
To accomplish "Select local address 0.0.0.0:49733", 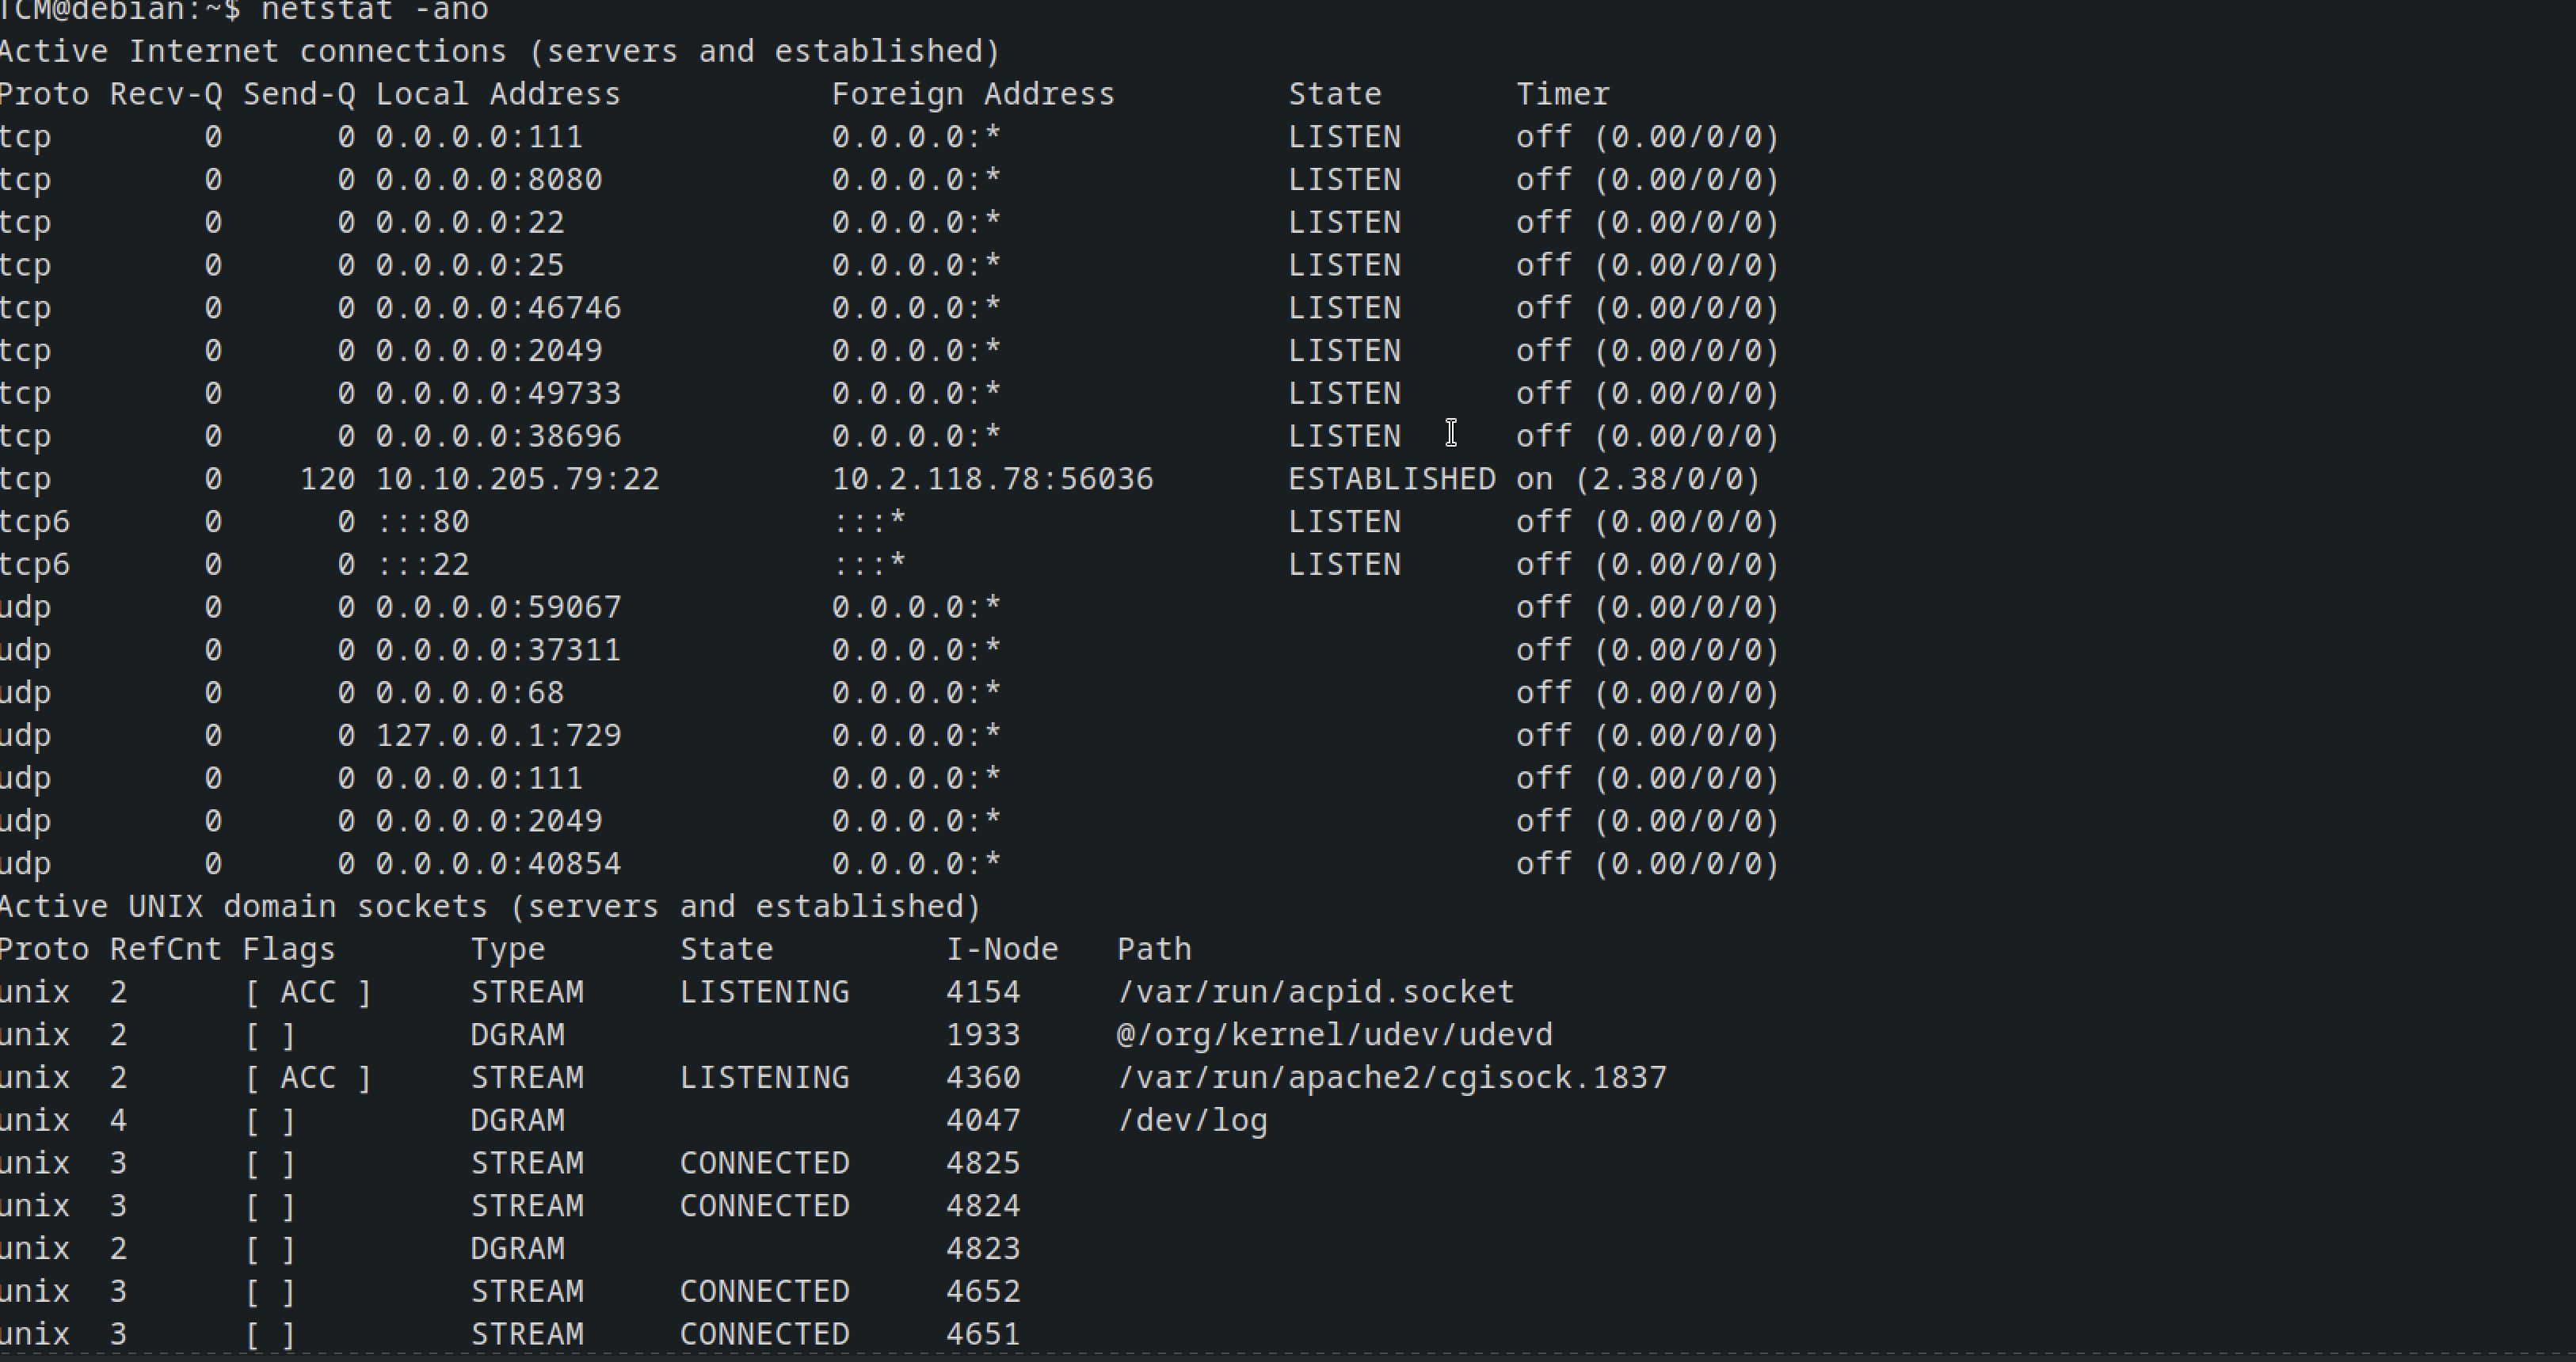I will pos(499,394).
